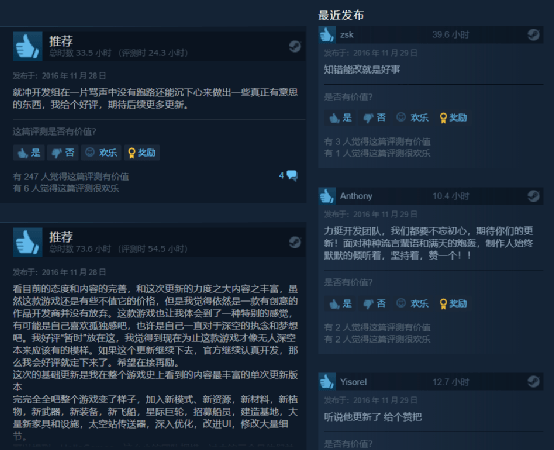Click zsk's thumbs-up avatar icon

pos(327,35)
